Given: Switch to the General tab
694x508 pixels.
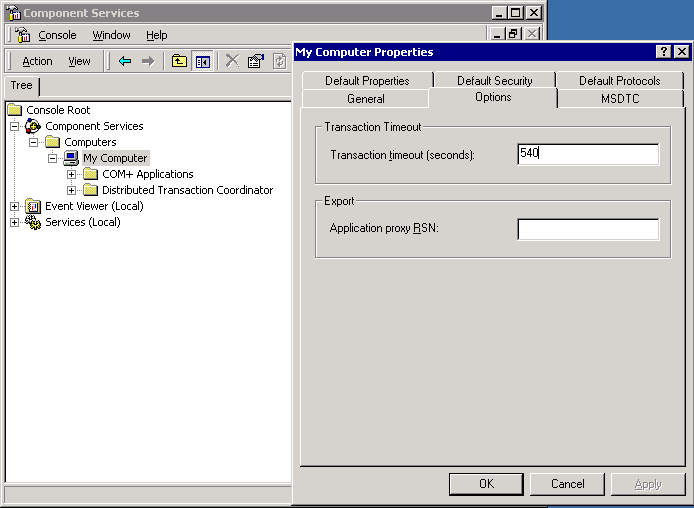Looking at the screenshot, I should pos(366,99).
